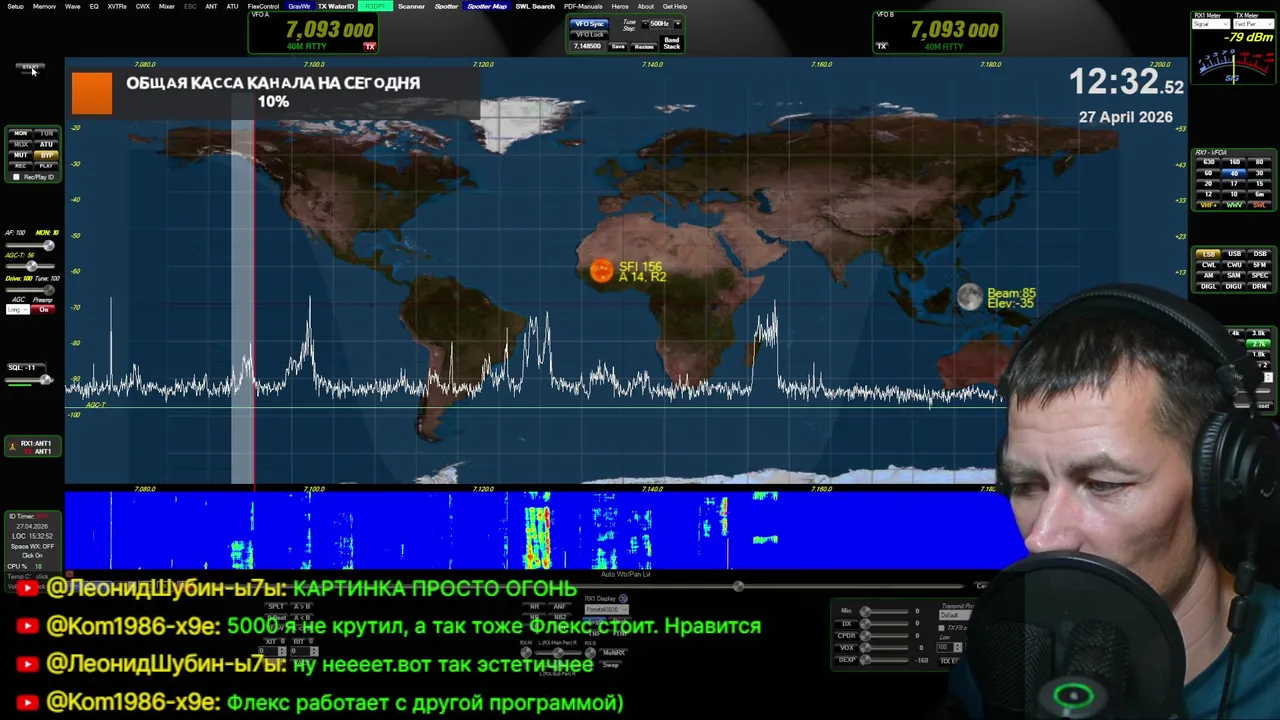Viewport: 1280px width, 720px height.
Task: Open the RX1 Meter Signal dropdown
Action: tap(1209, 24)
